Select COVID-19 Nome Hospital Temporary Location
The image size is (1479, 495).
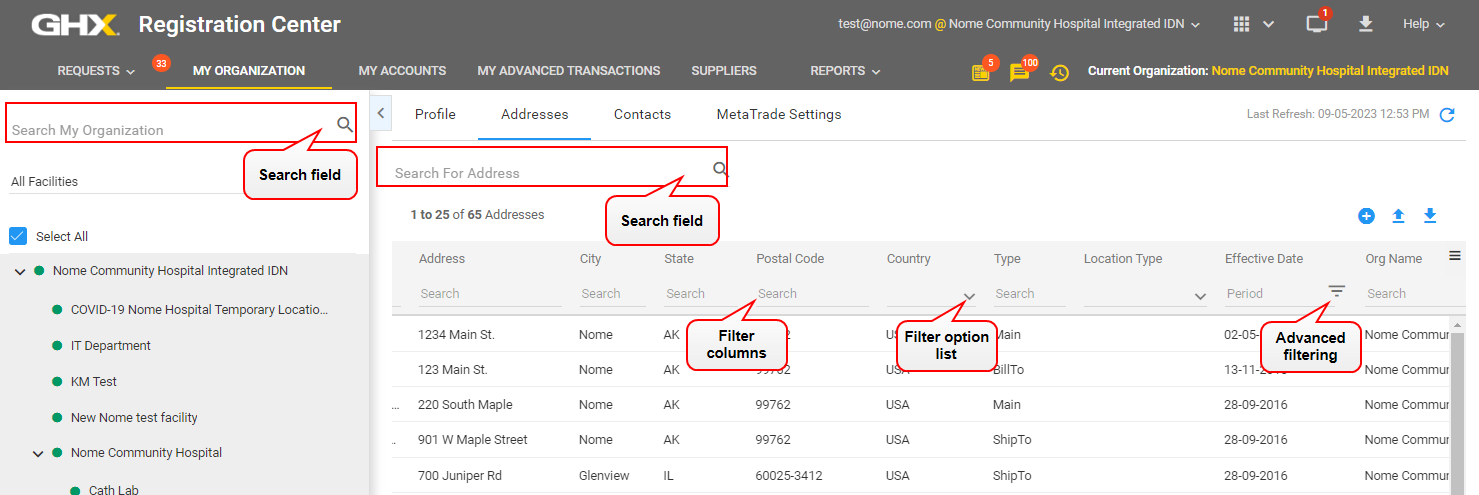pos(199,309)
